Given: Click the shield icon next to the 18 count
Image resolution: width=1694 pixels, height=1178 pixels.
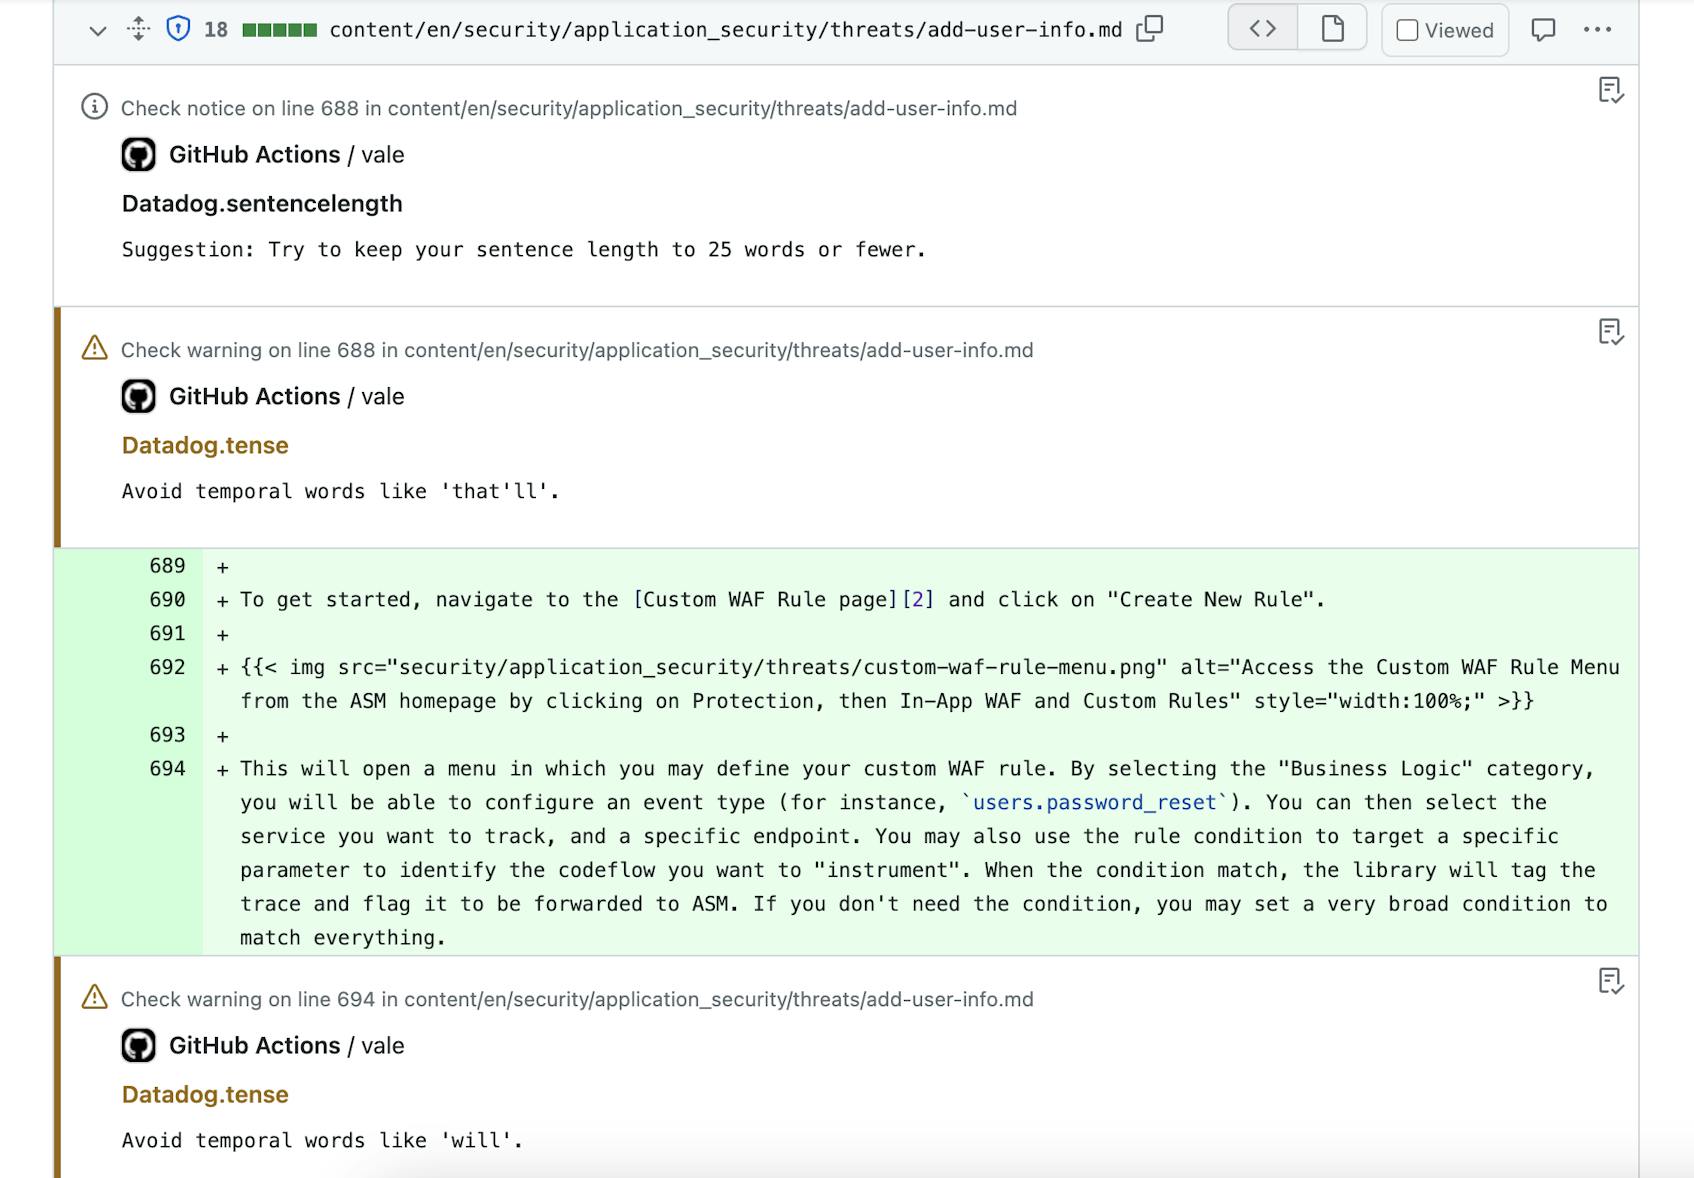Looking at the screenshot, I should pyautogui.click(x=178, y=28).
